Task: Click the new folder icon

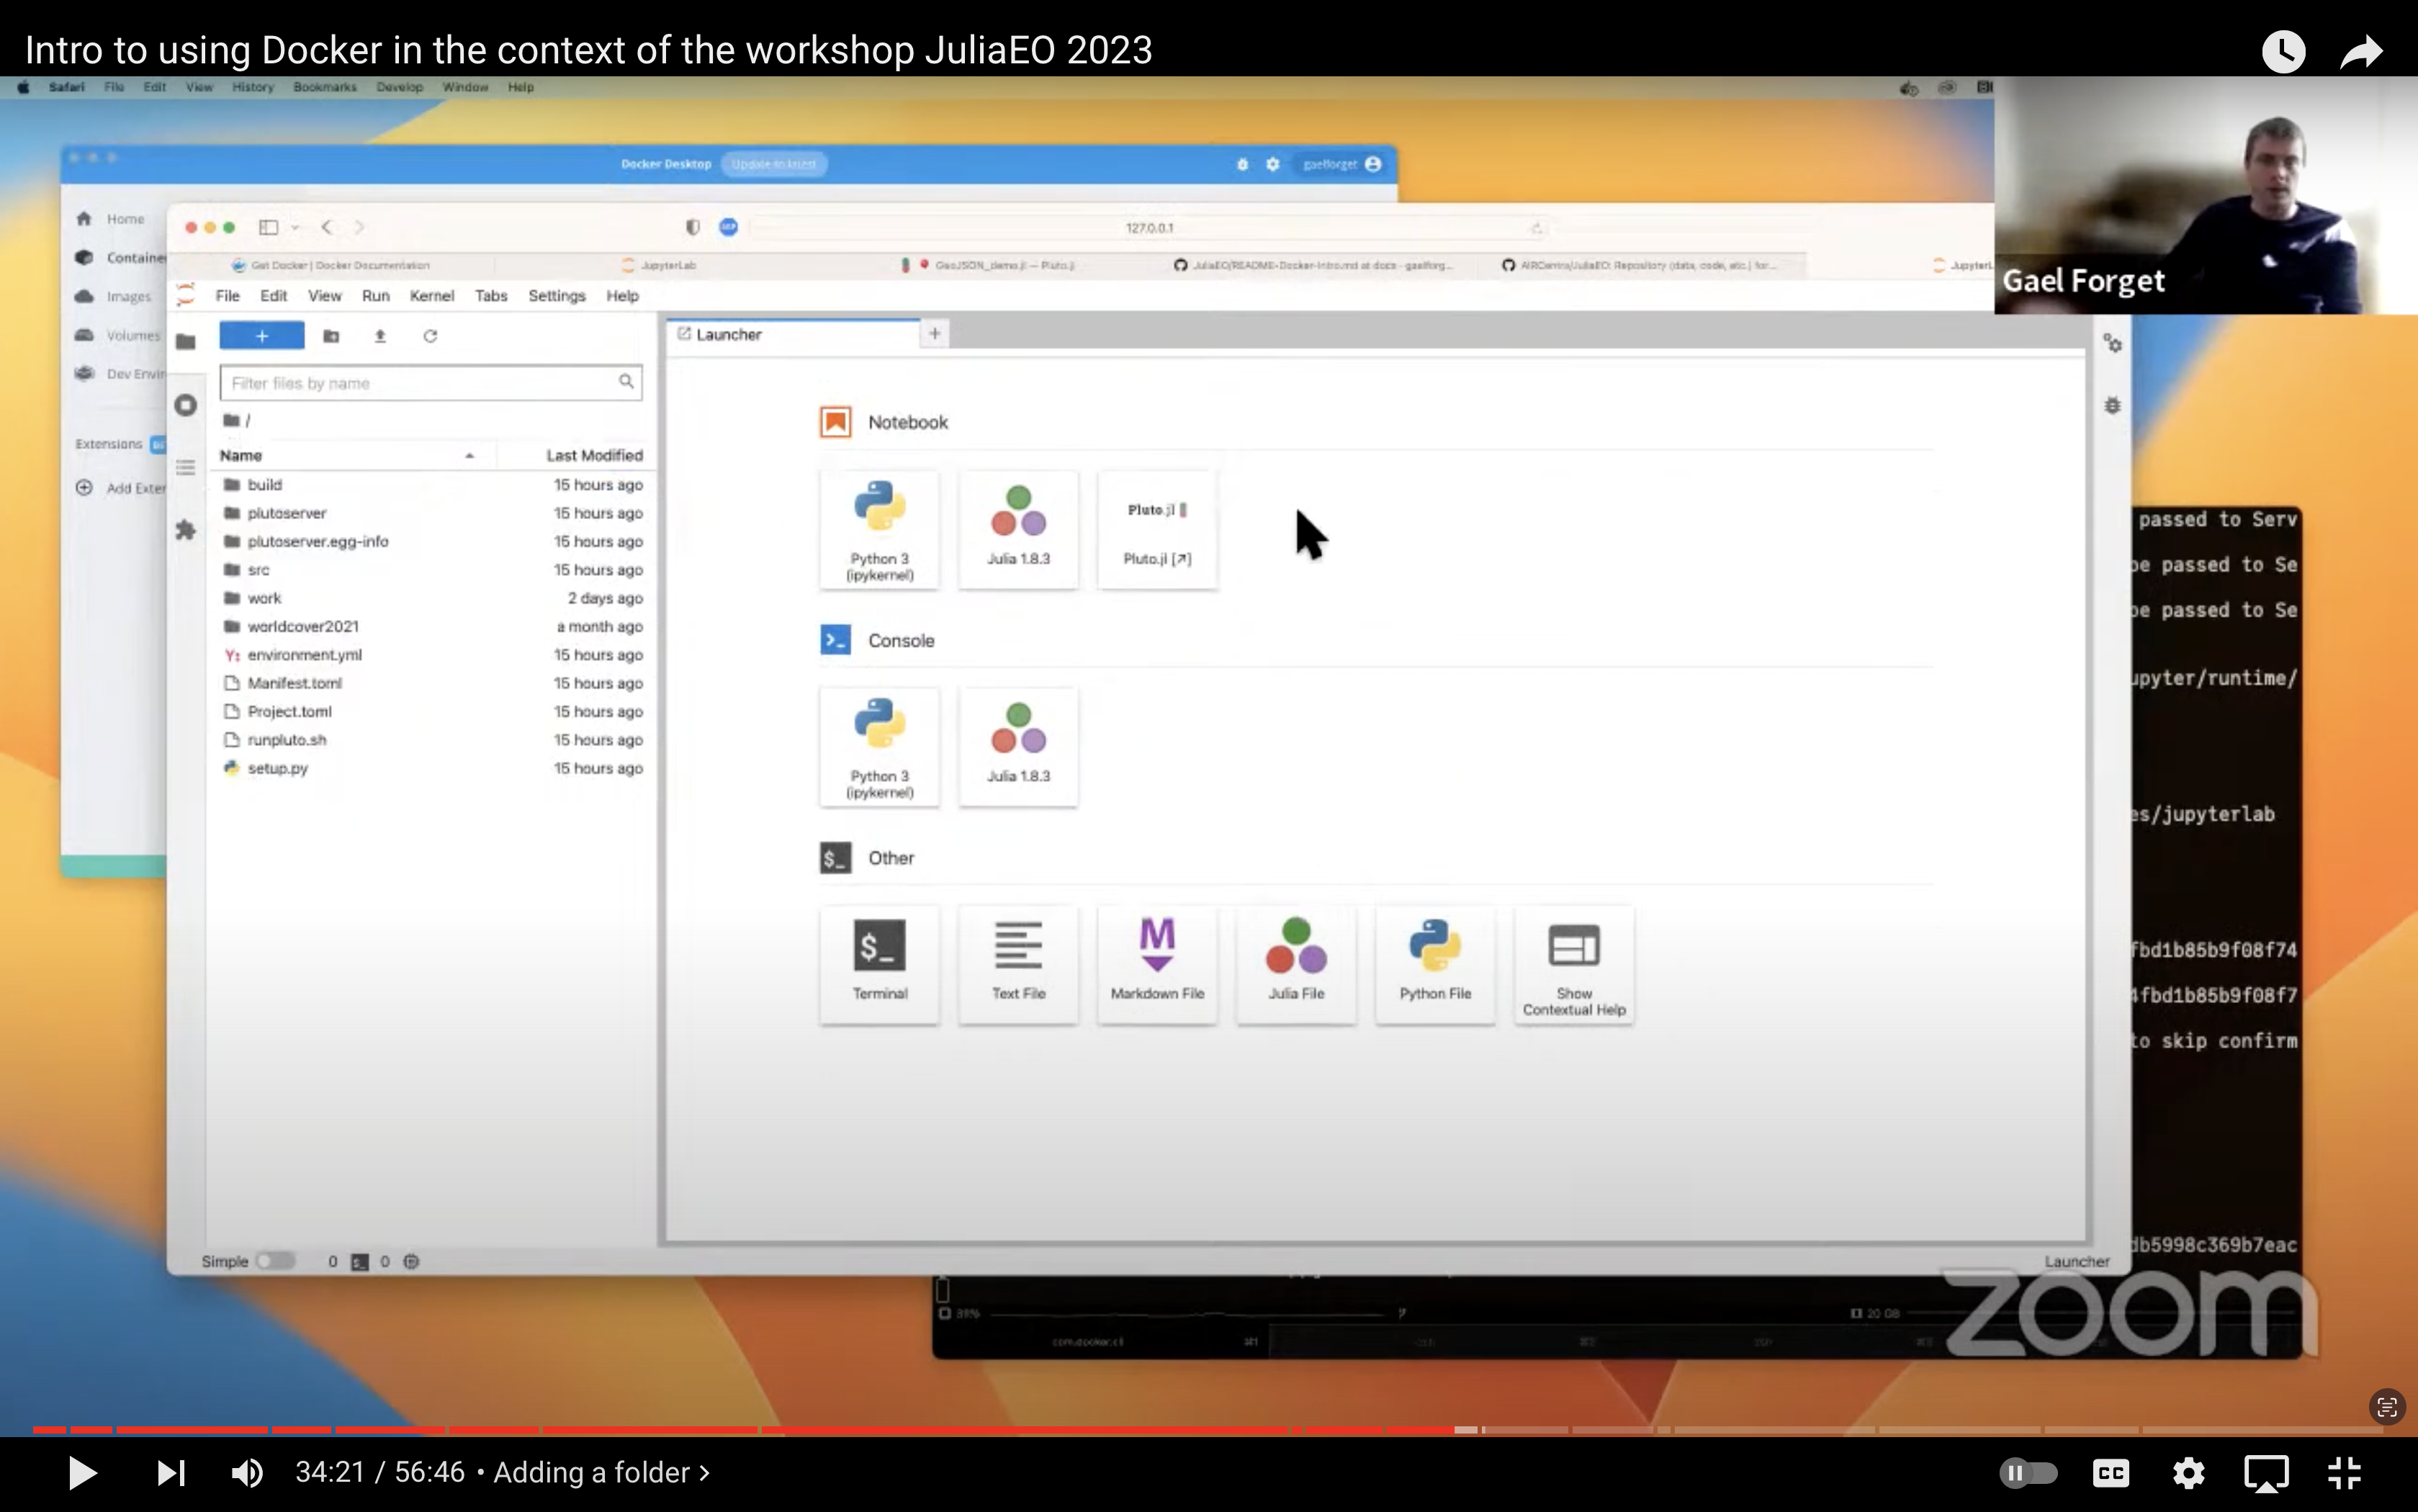Action: point(331,336)
